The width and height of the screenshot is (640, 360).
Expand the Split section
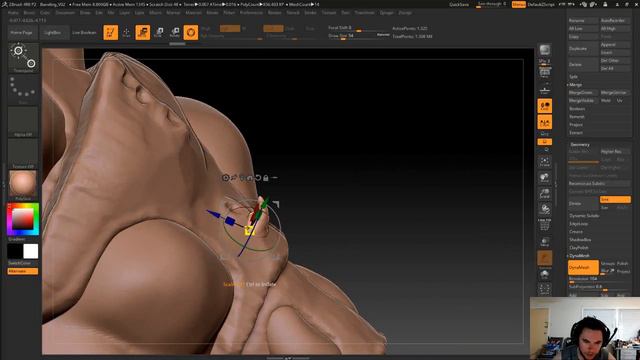coord(573,77)
